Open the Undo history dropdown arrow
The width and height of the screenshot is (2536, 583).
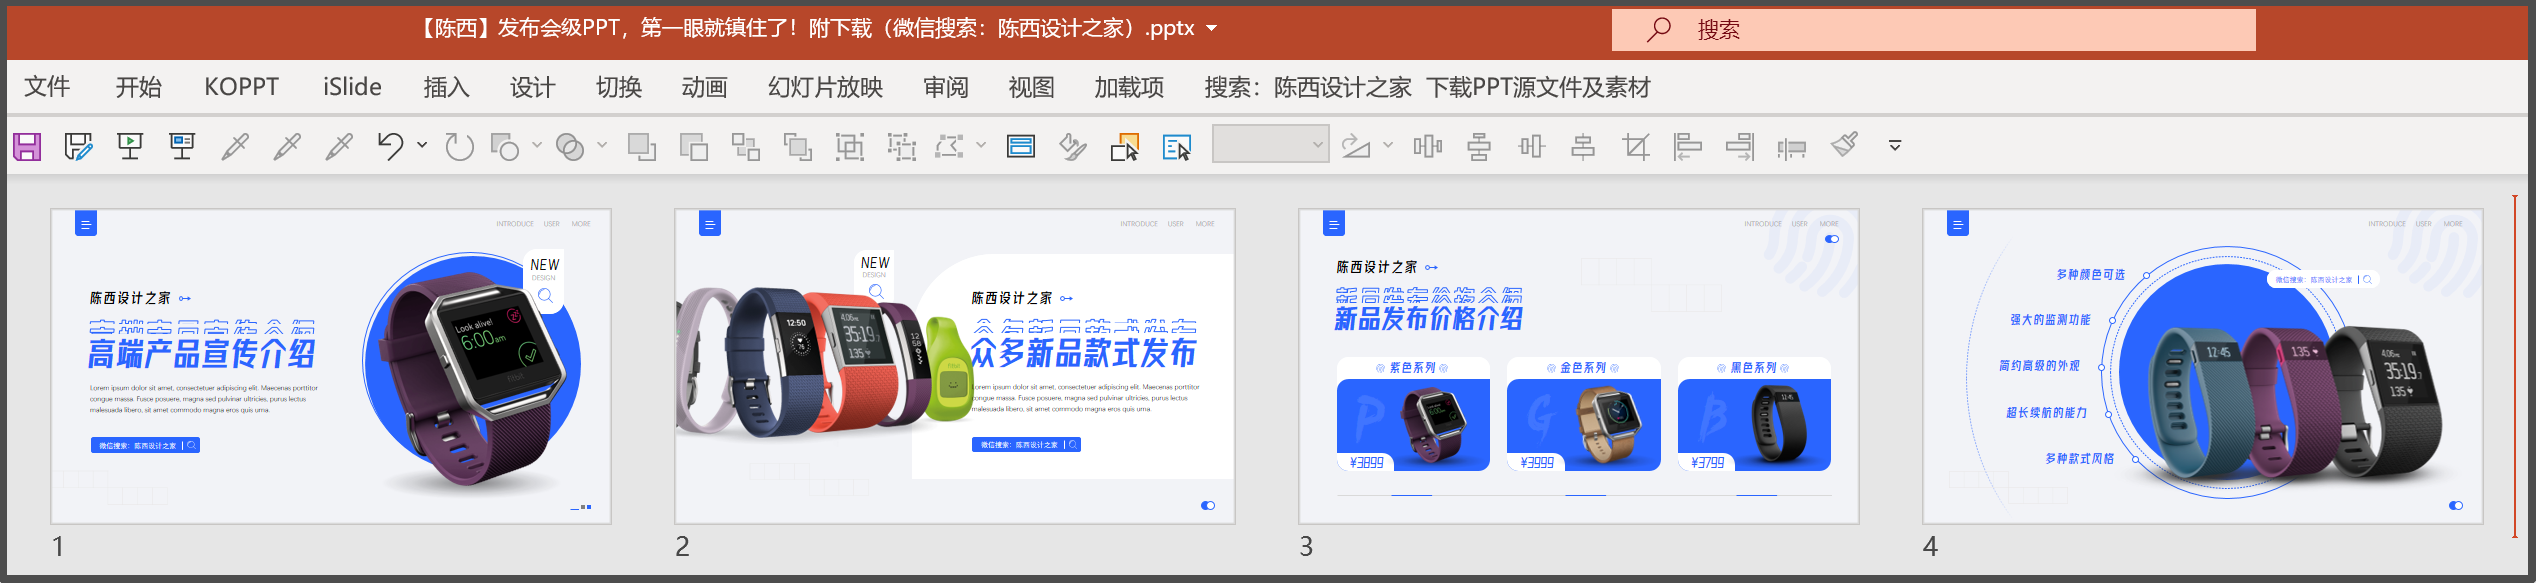pyautogui.click(x=422, y=146)
